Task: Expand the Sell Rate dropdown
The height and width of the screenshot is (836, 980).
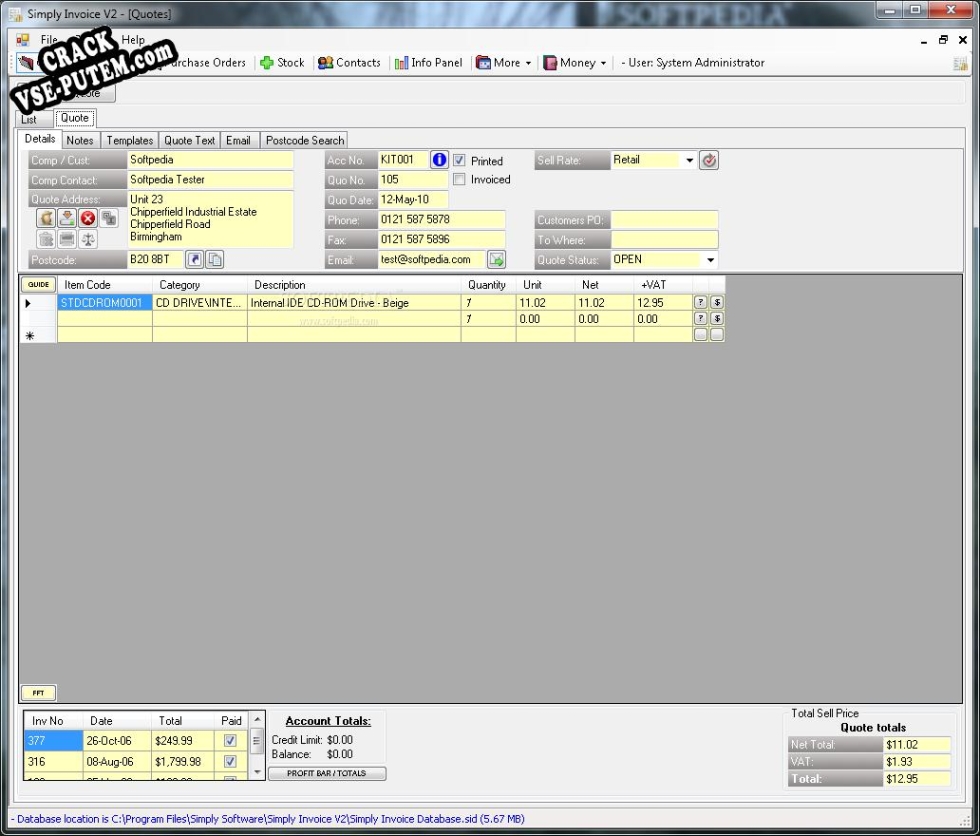Action: (x=690, y=160)
